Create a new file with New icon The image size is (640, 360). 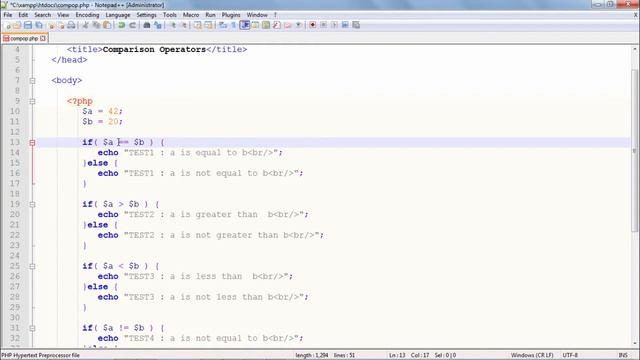coord(7,25)
